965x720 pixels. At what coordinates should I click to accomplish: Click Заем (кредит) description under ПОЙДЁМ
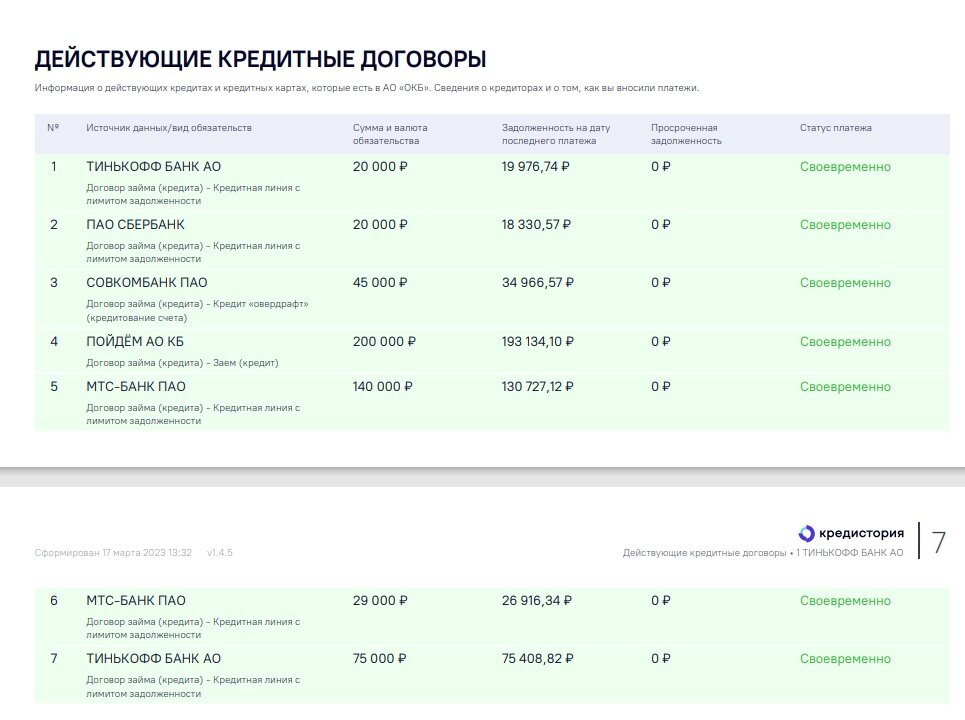point(182,363)
